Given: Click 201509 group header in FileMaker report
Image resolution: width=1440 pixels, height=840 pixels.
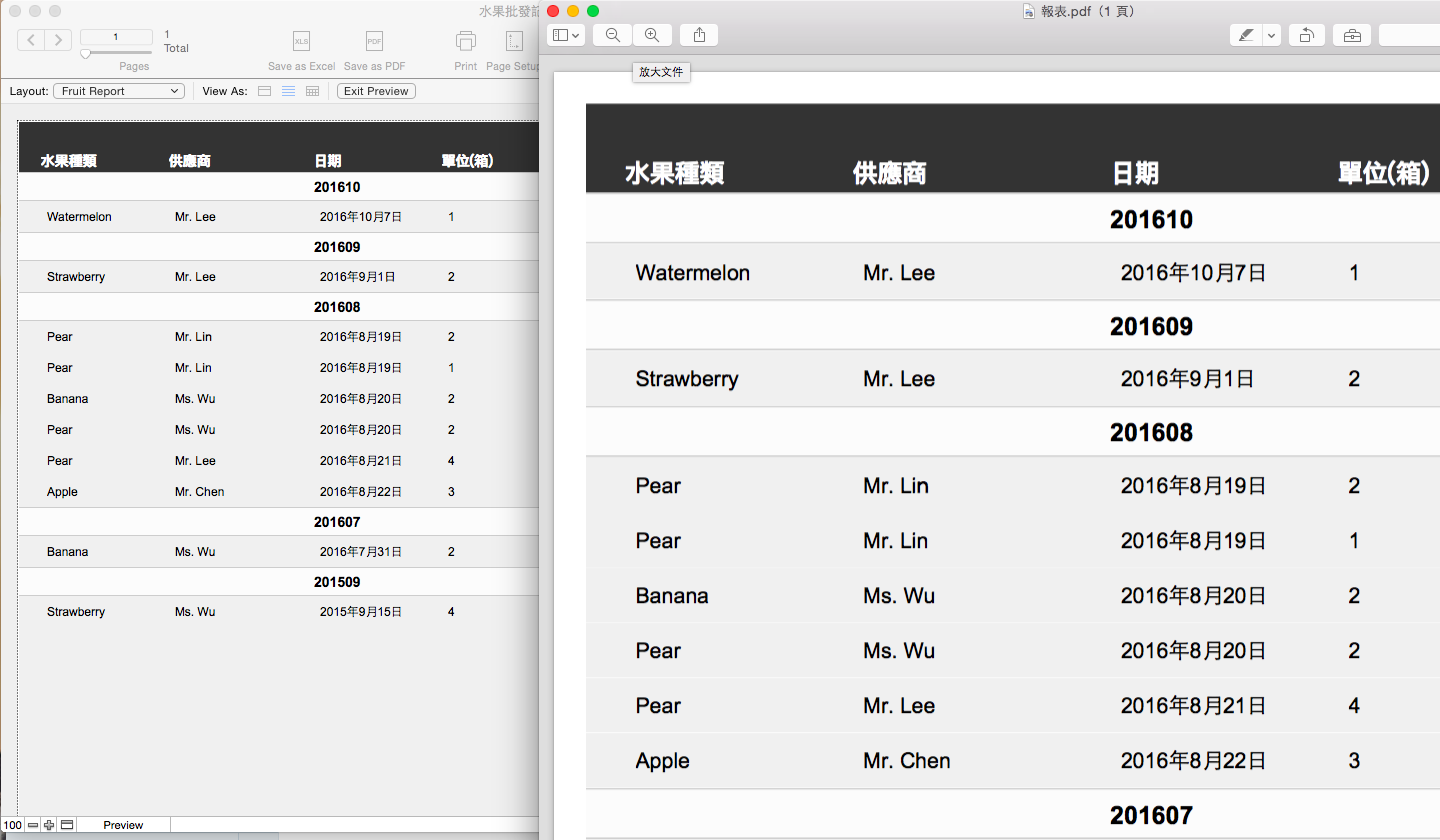Looking at the screenshot, I should tap(337, 582).
